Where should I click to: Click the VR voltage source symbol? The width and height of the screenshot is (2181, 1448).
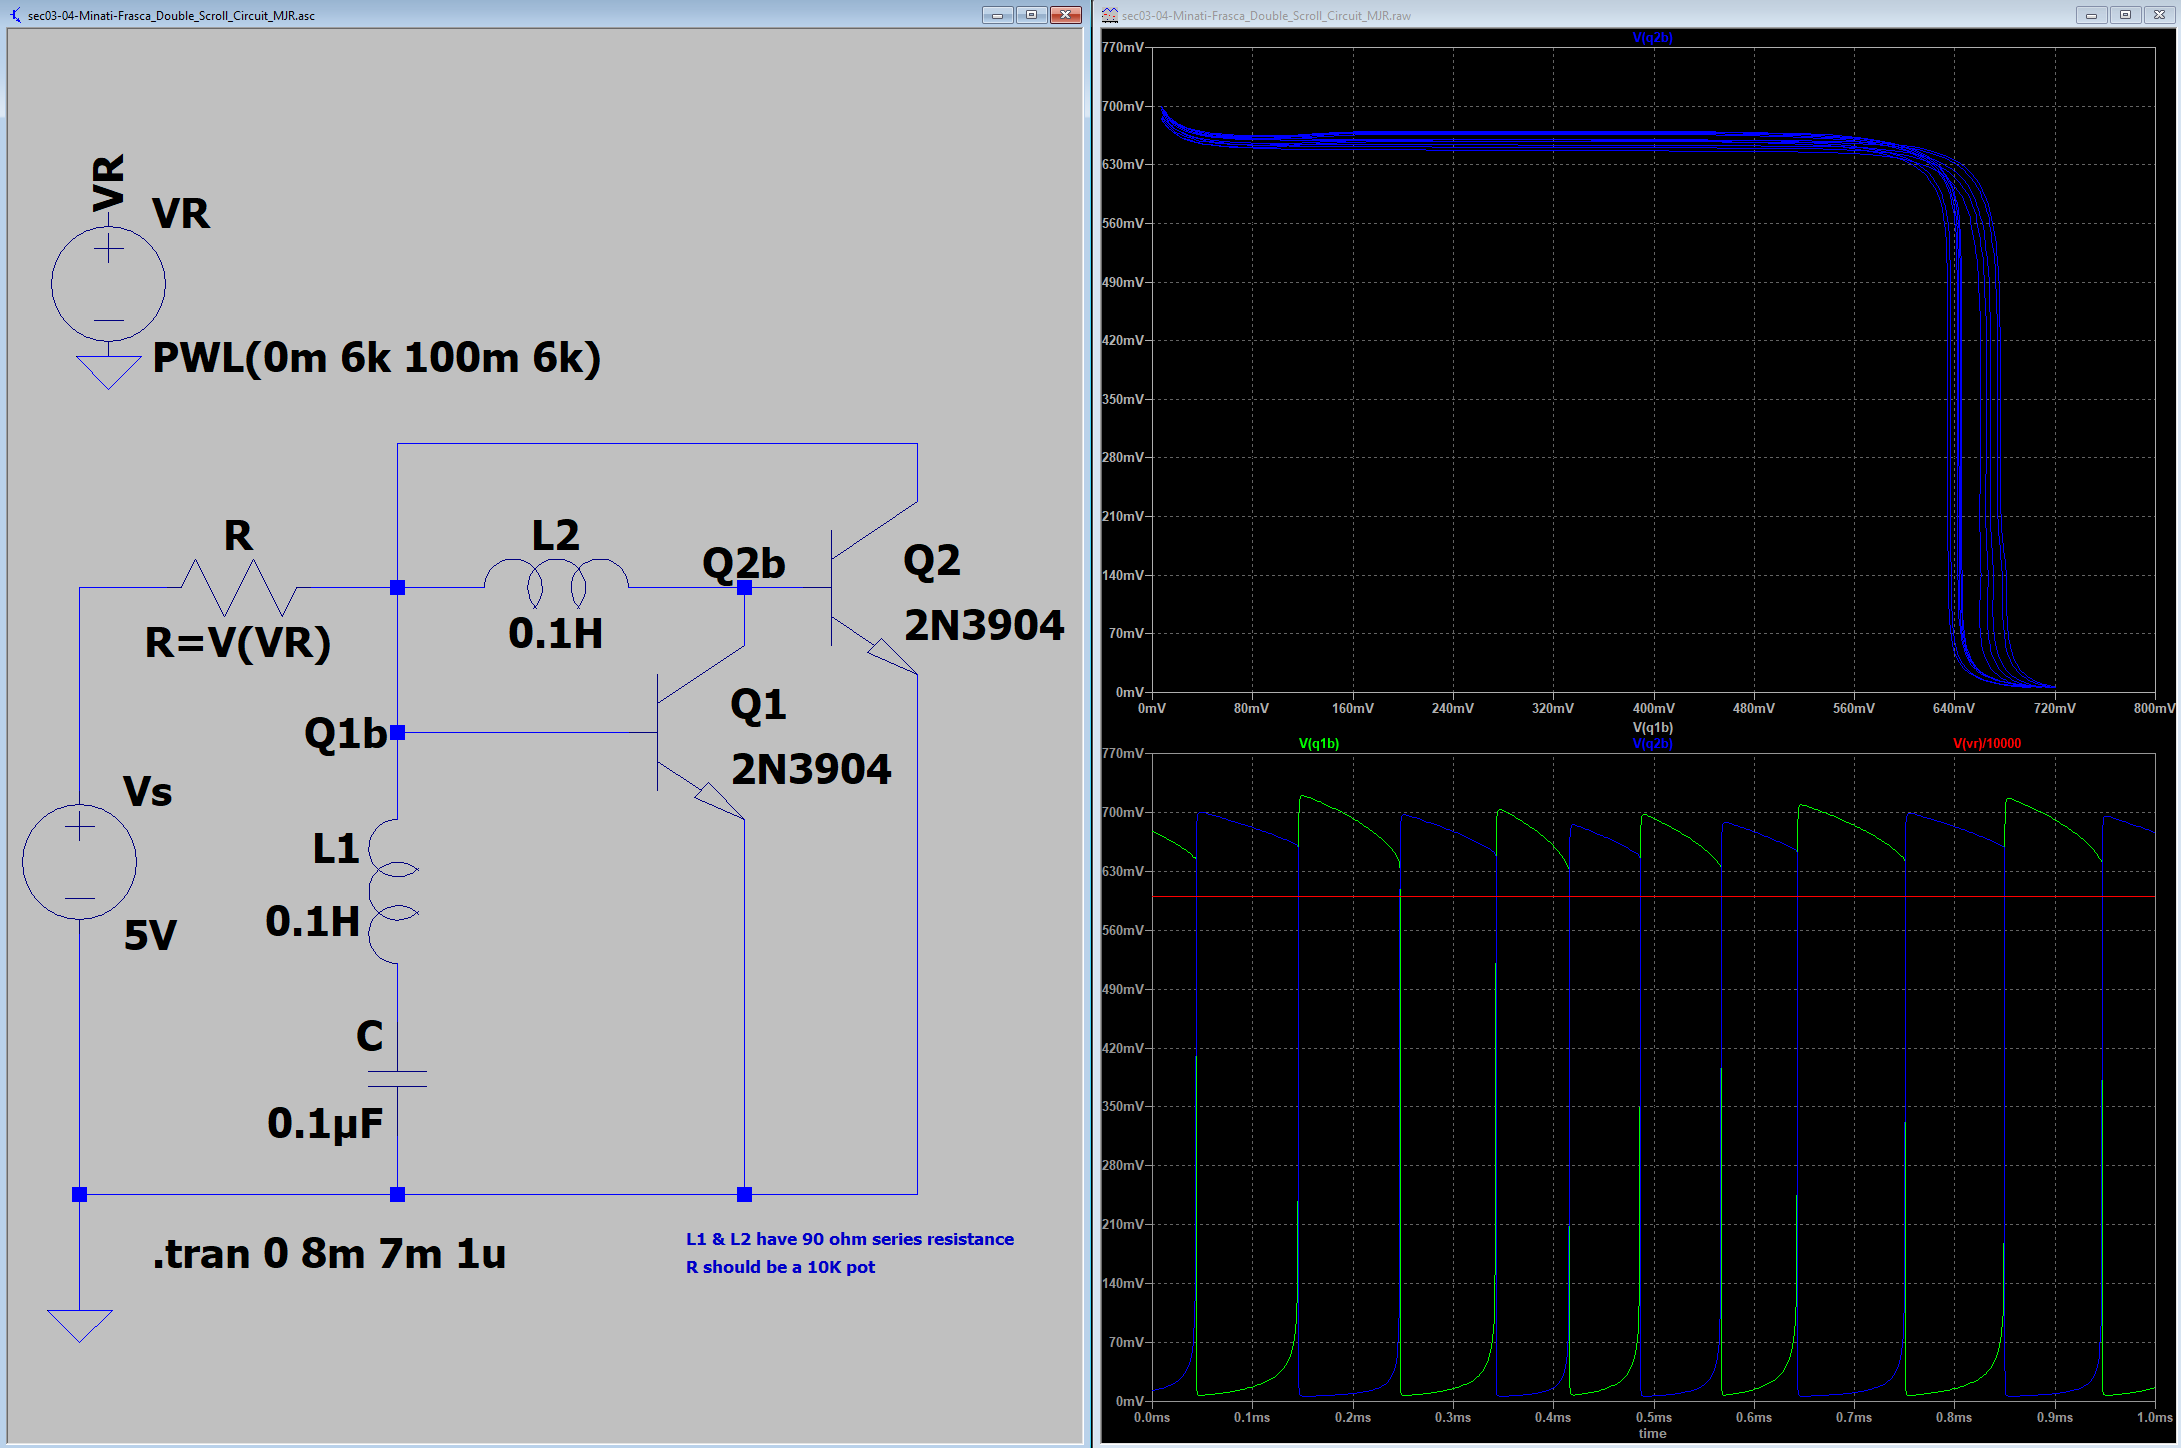pos(108,284)
